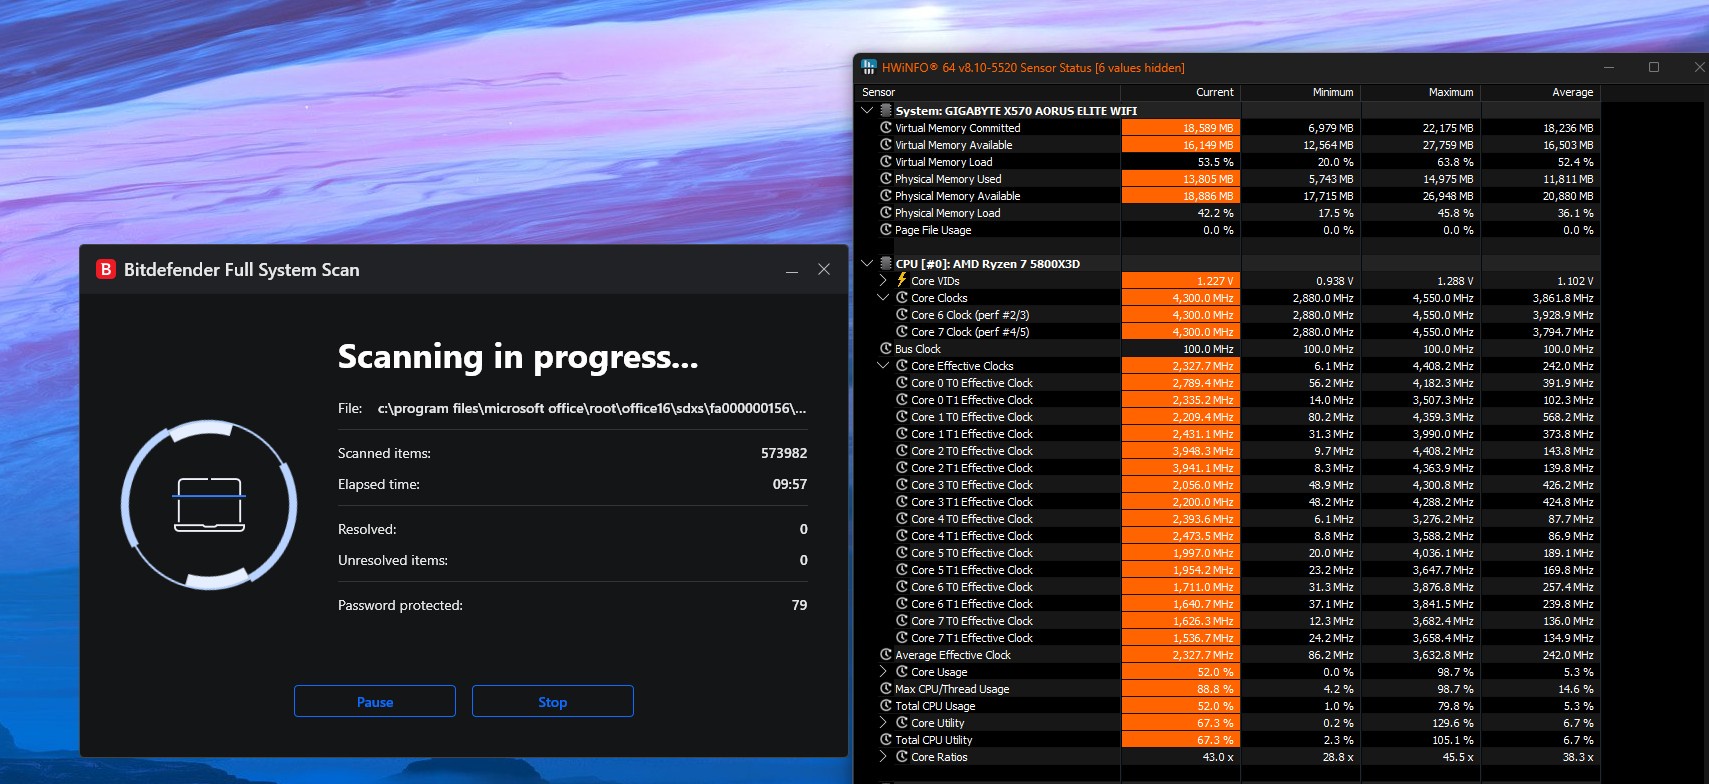Expand the Core VIDs row
This screenshot has width=1709, height=784.
pos(883,280)
